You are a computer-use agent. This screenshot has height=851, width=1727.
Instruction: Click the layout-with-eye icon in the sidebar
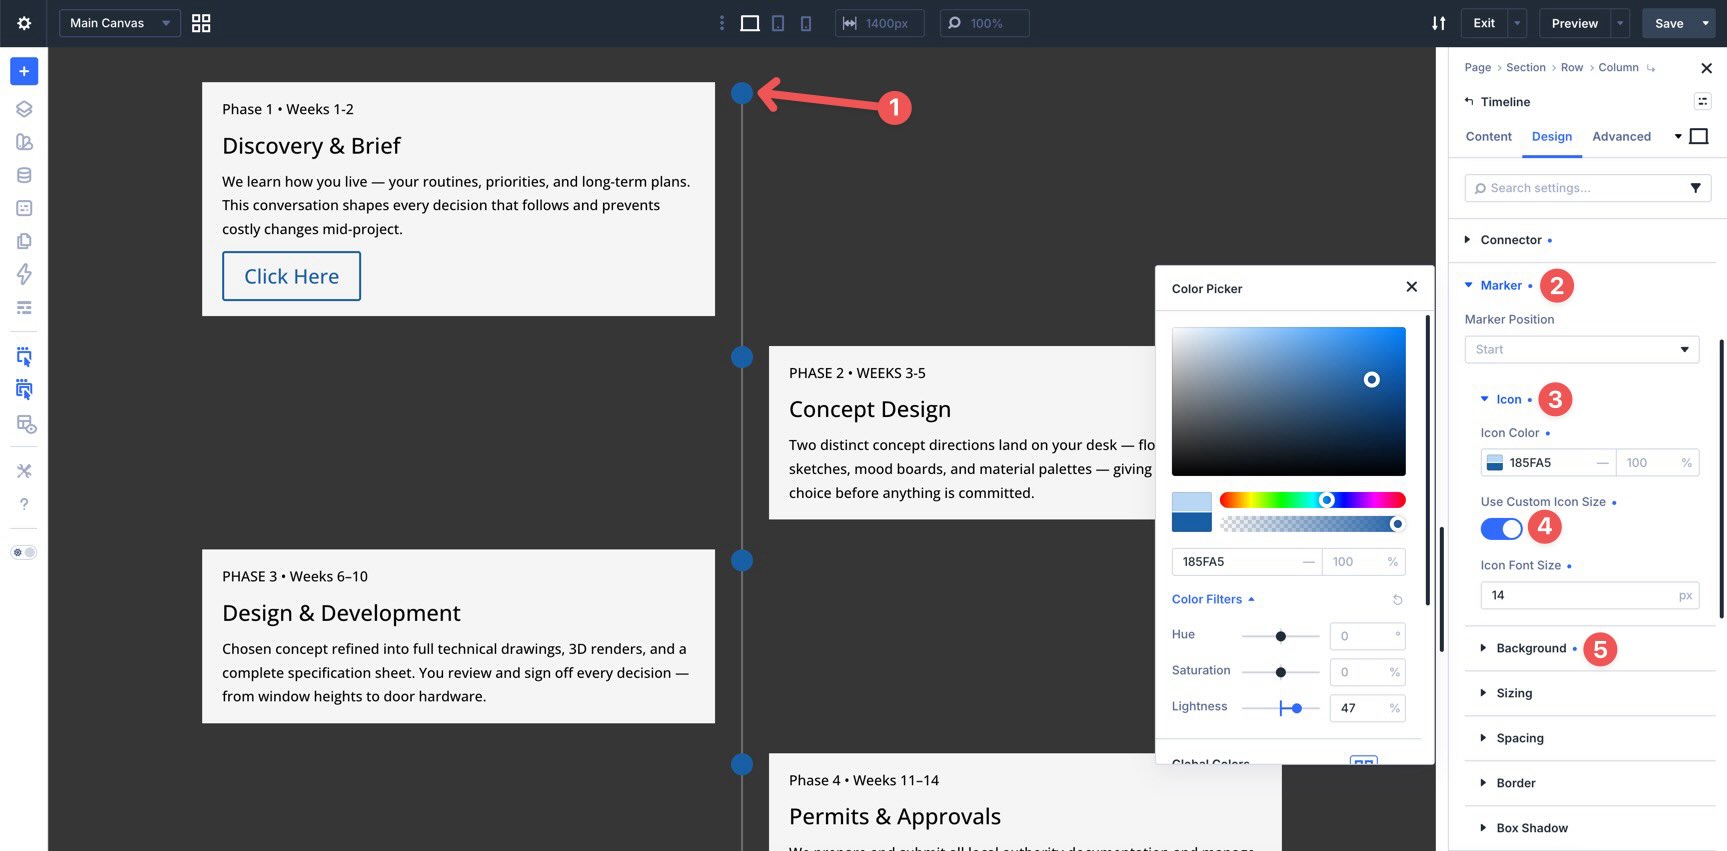(x=25, y=424)
